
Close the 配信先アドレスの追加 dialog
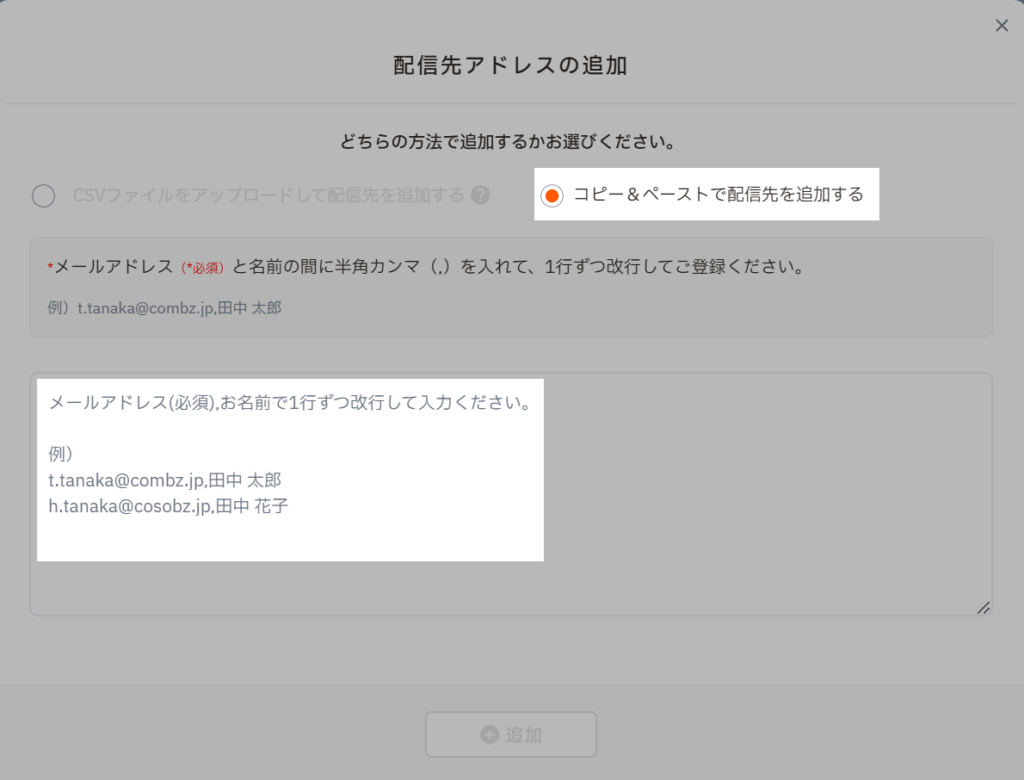click(1001, 26)
